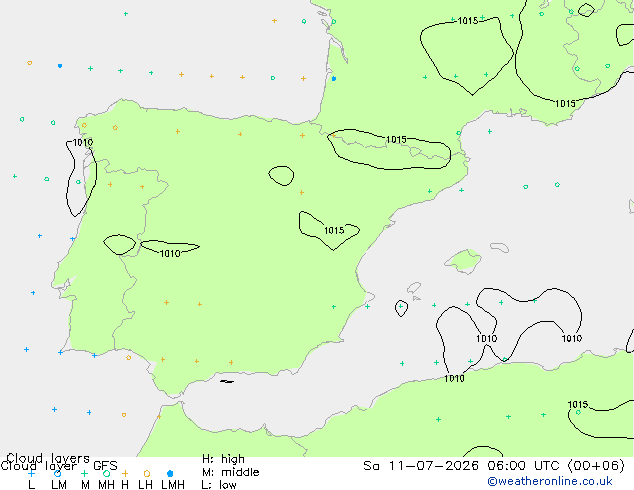Click the "H: high" legend text
The image size is (634, 490).
tap(223, 459)
